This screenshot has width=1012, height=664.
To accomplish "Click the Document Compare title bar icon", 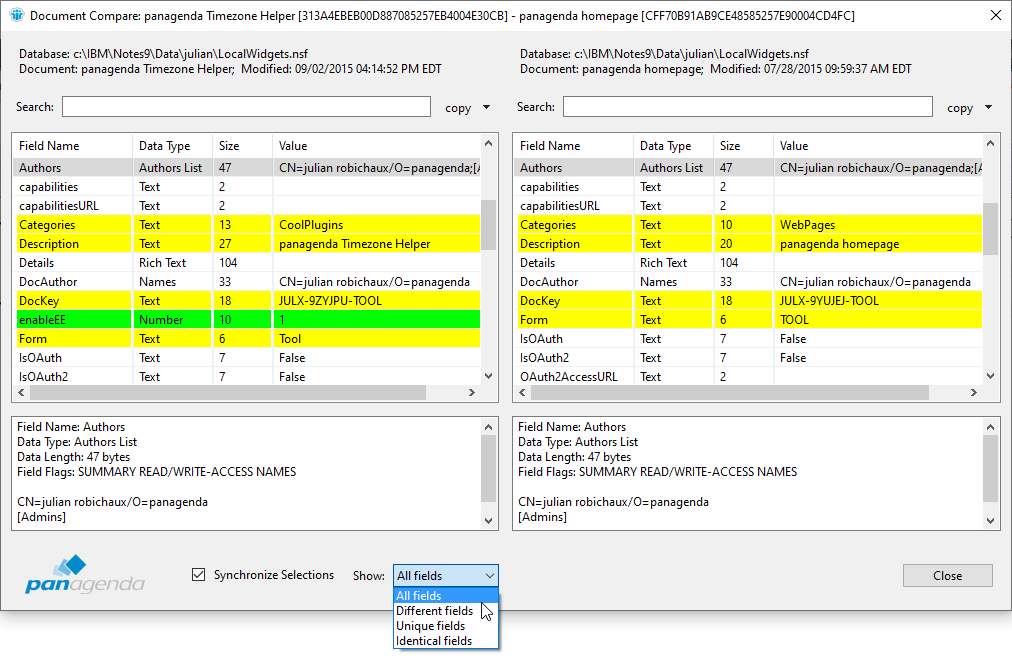I will (x=17, y=15).
